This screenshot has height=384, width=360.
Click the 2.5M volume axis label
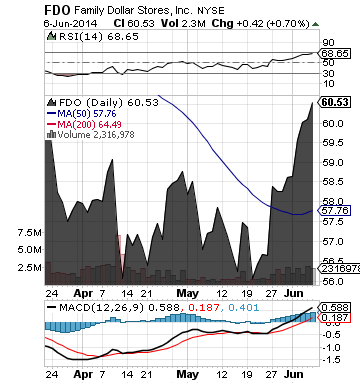pyautogui.click(x=29, y=268)
